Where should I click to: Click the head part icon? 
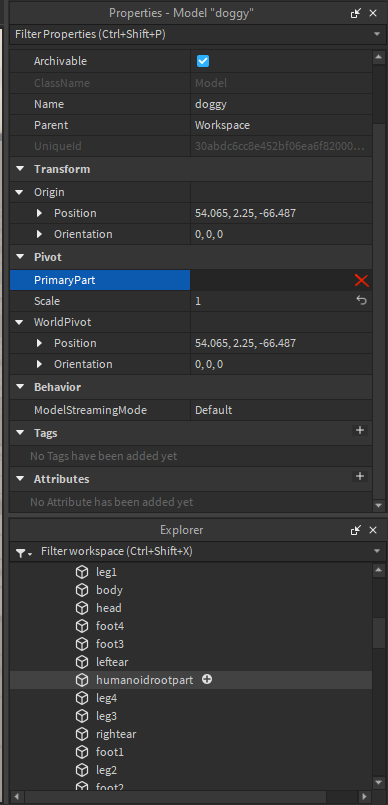(x=82, y=608)
